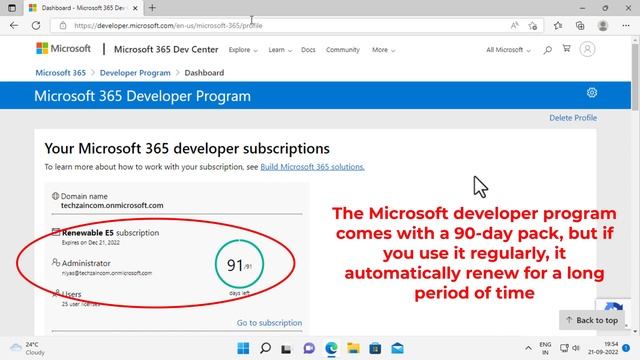Reload the page with refresh icon

point(36,25)
